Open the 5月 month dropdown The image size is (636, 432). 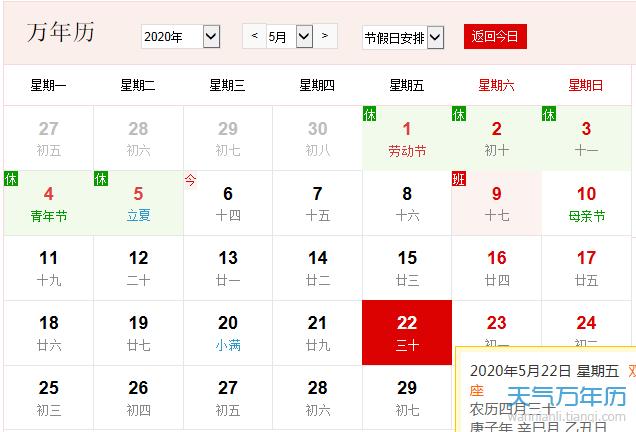pos(290,37)
